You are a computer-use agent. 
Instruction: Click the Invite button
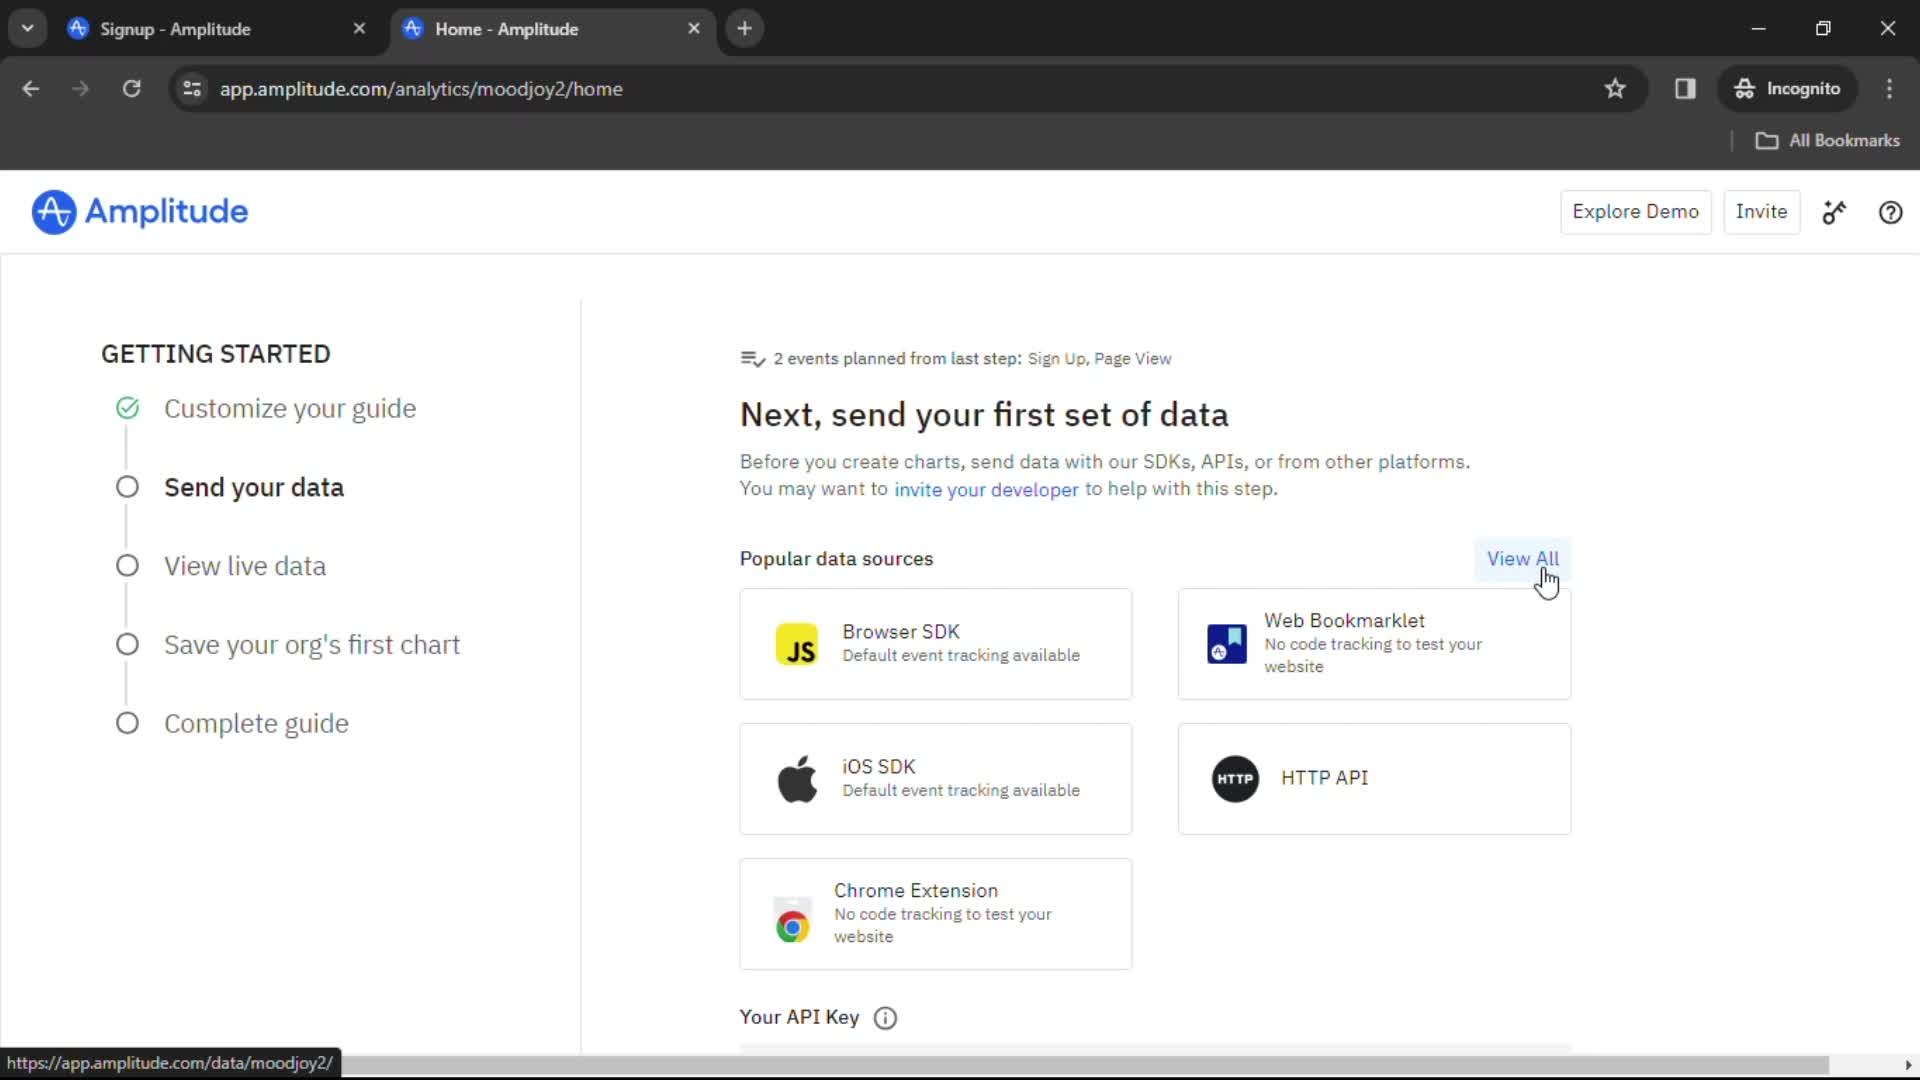(x=1761, y=212)
